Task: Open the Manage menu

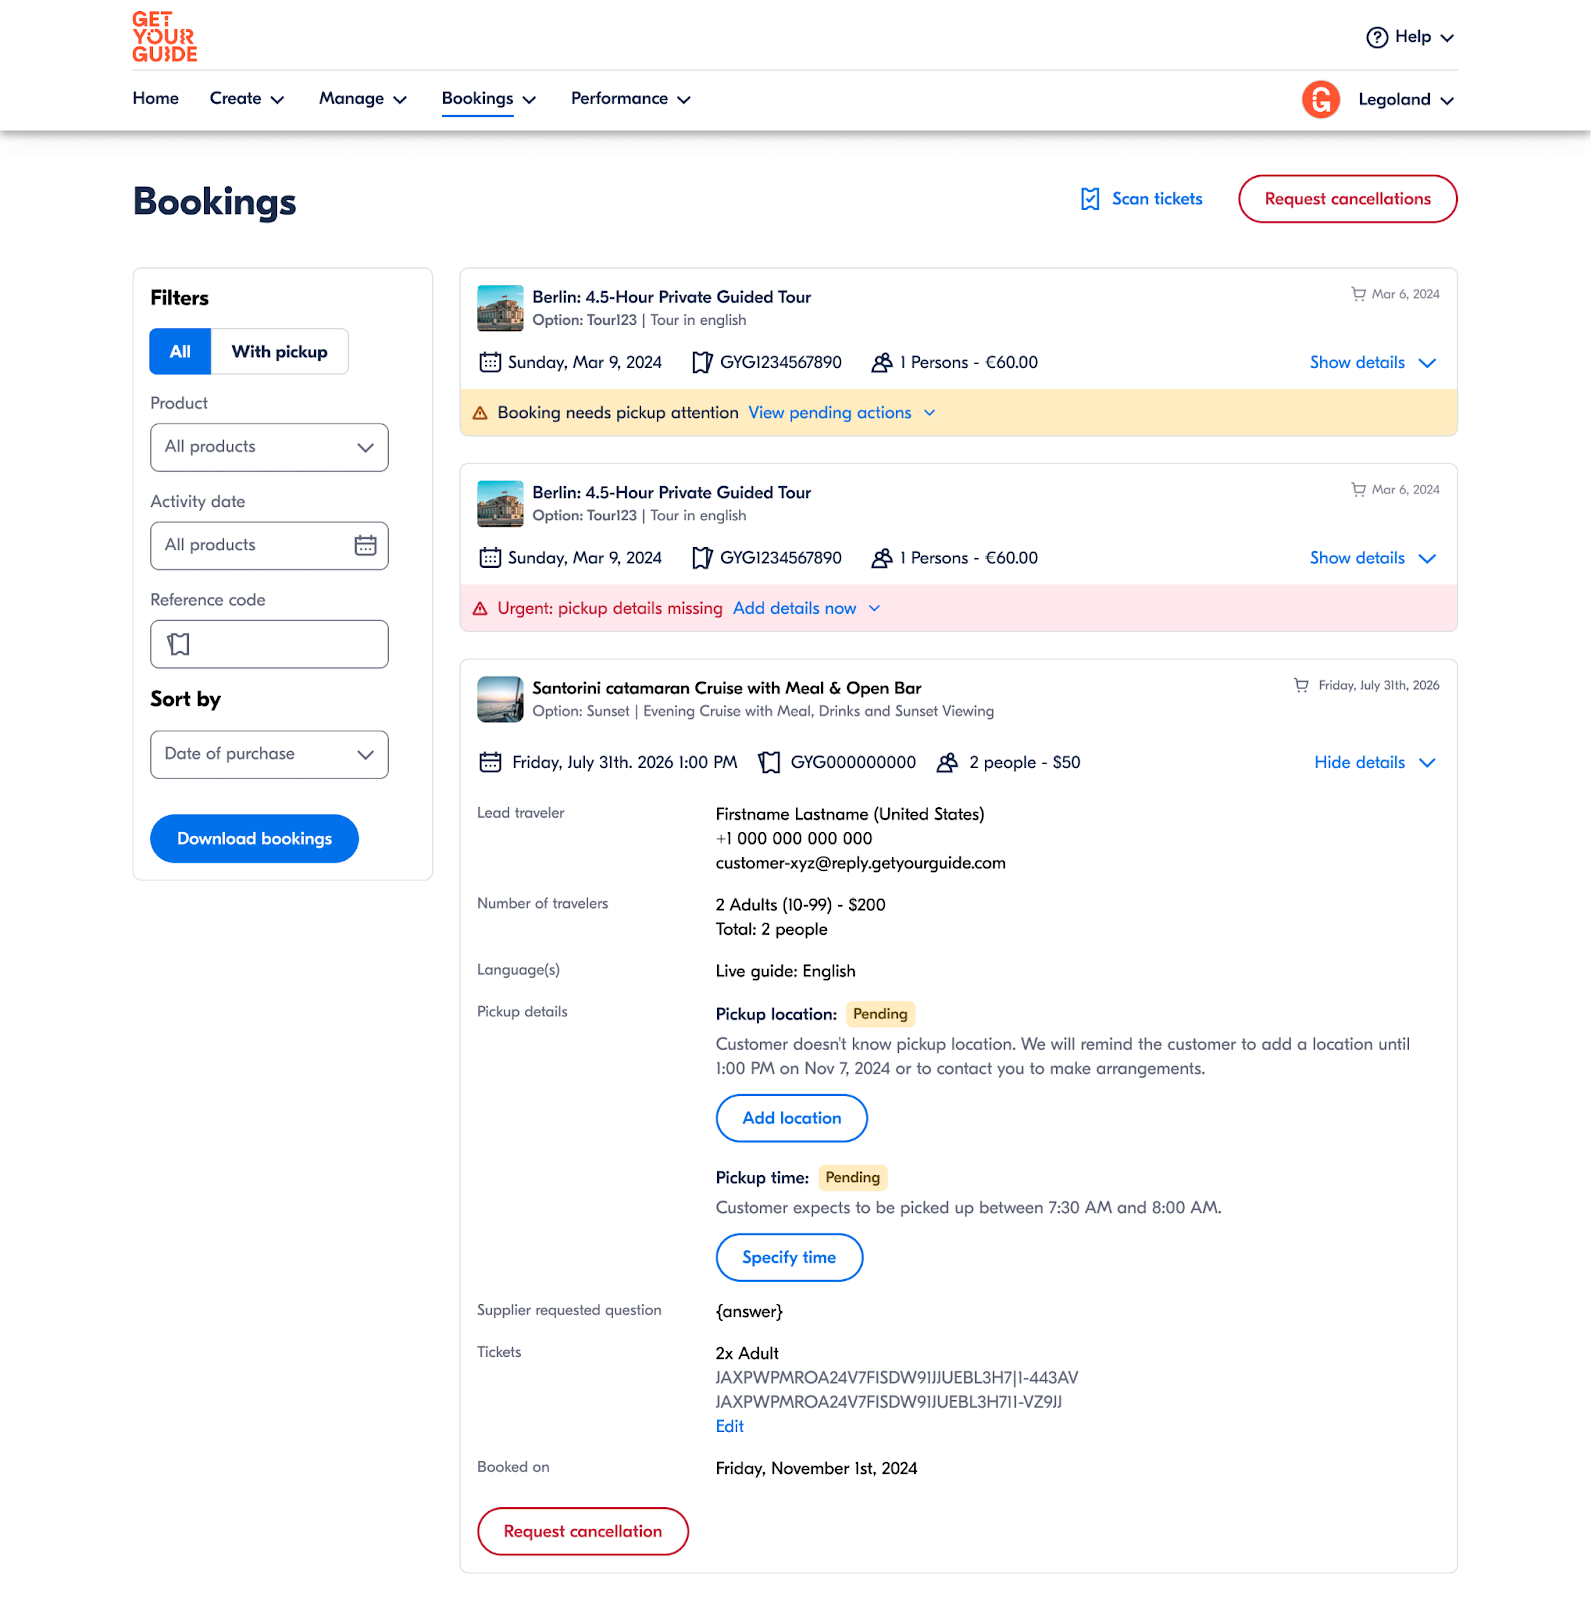Action: pyautogui.click(x=362, y=99)
